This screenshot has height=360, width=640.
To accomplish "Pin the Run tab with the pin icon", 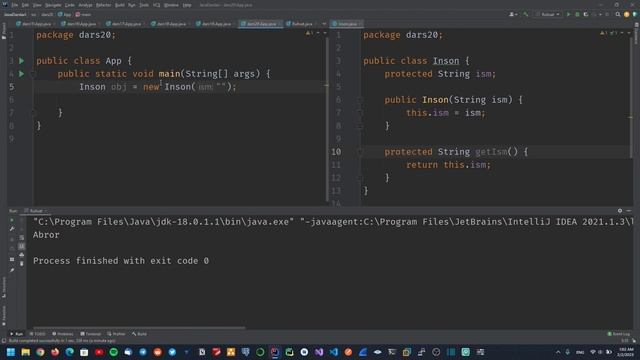I will [12, 270].
